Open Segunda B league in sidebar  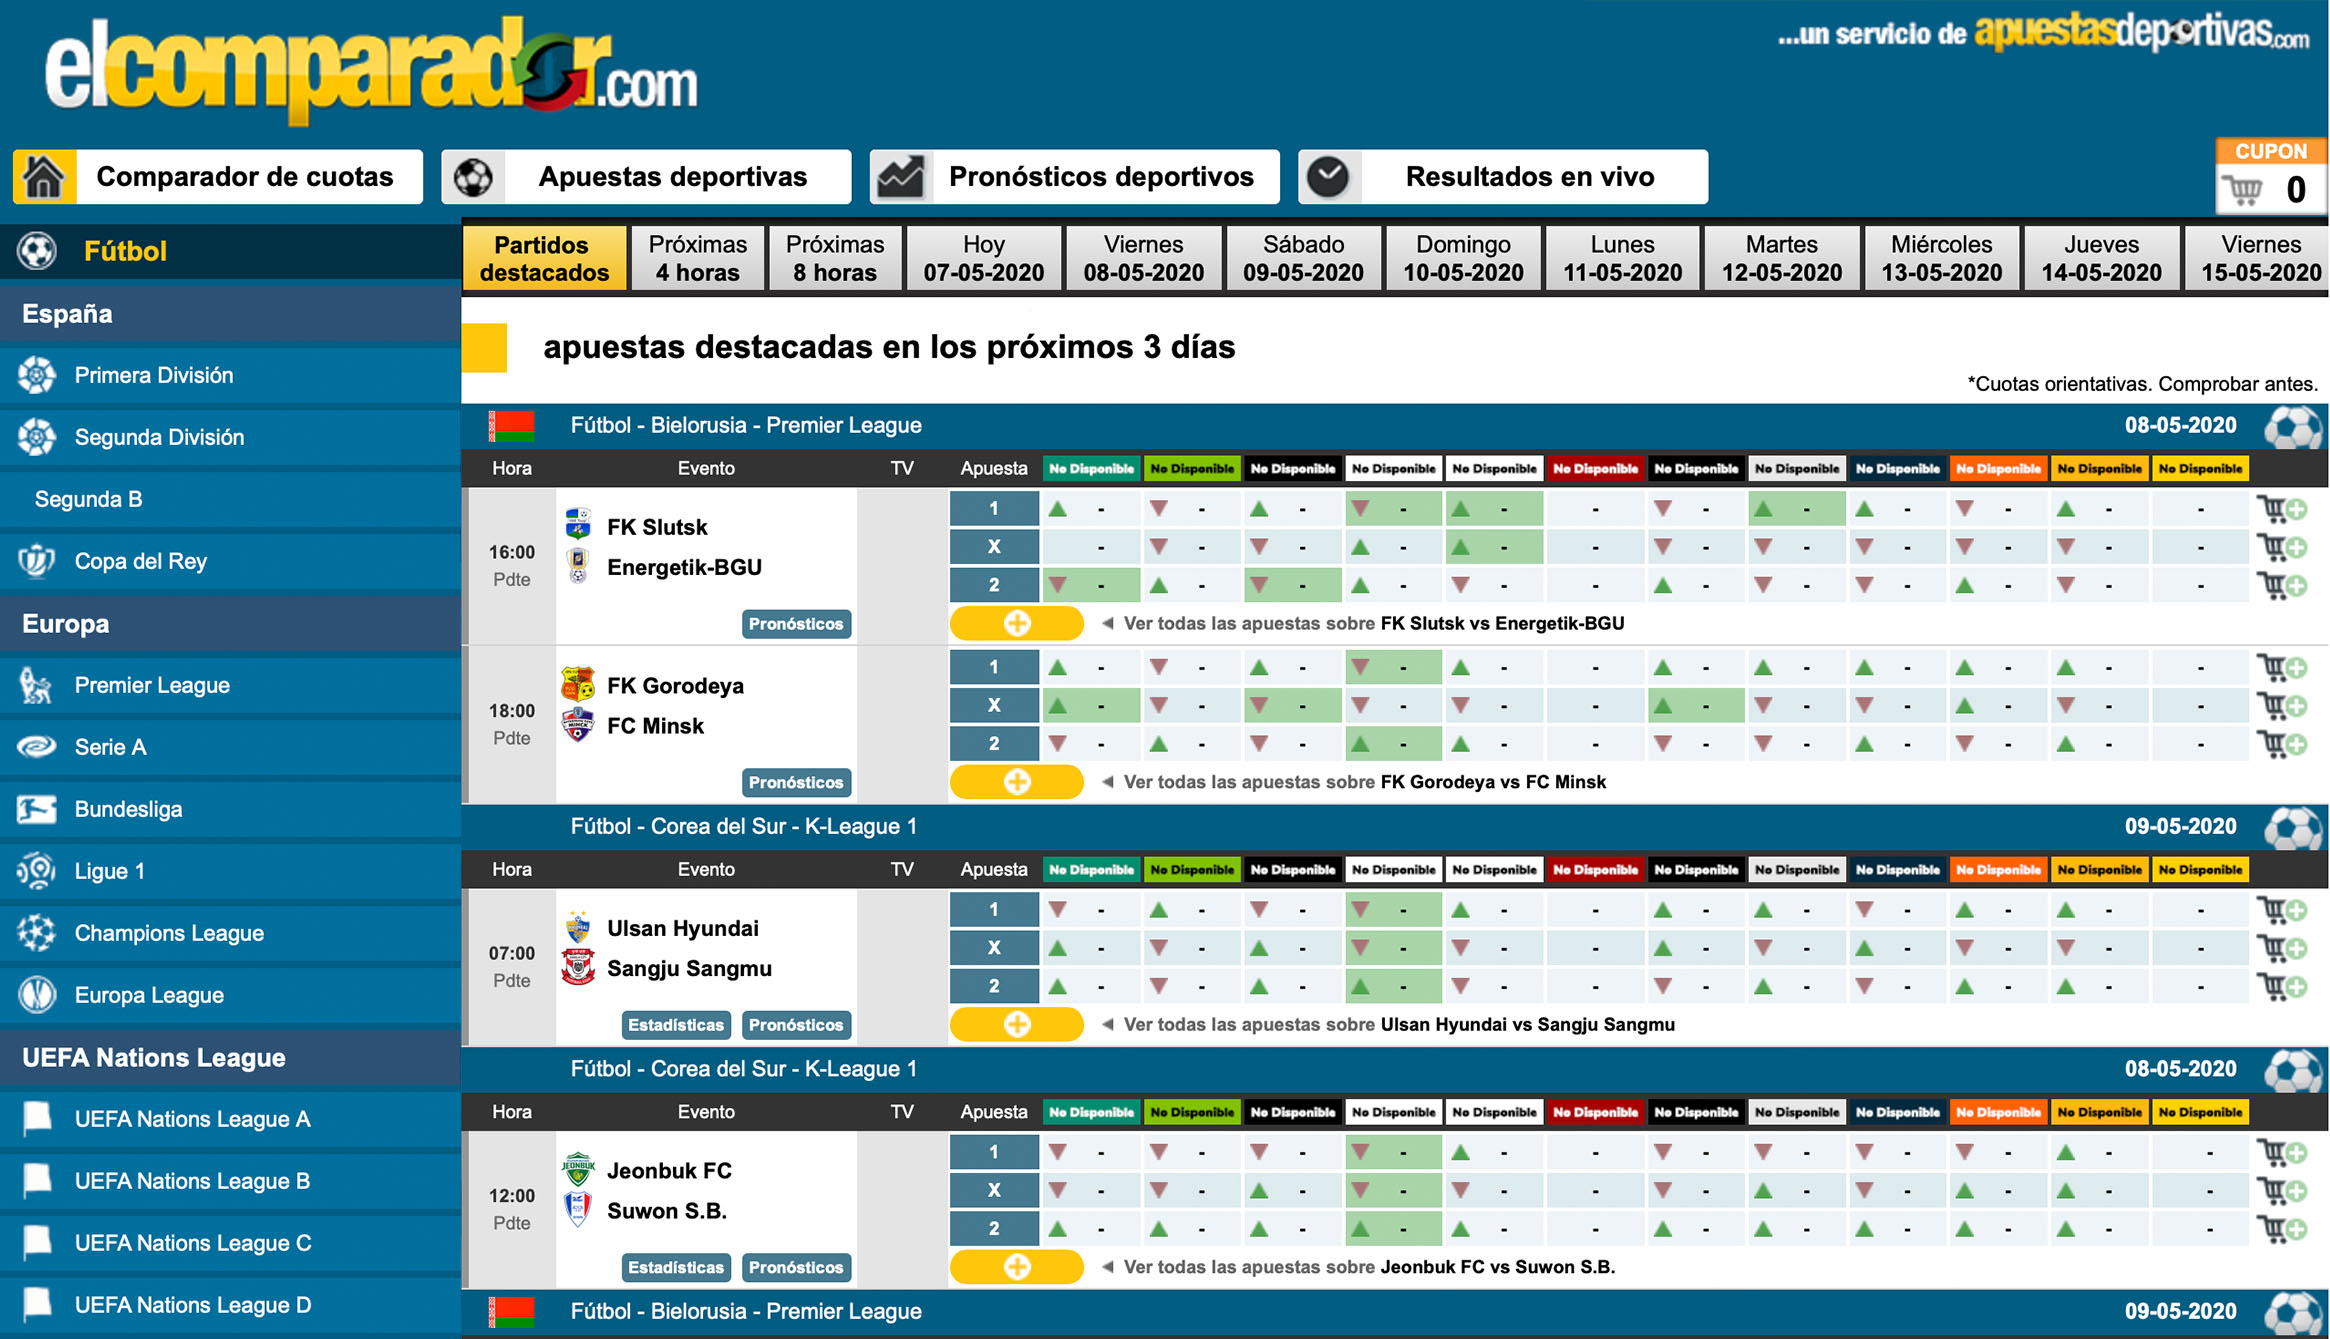tap(231, 499)
